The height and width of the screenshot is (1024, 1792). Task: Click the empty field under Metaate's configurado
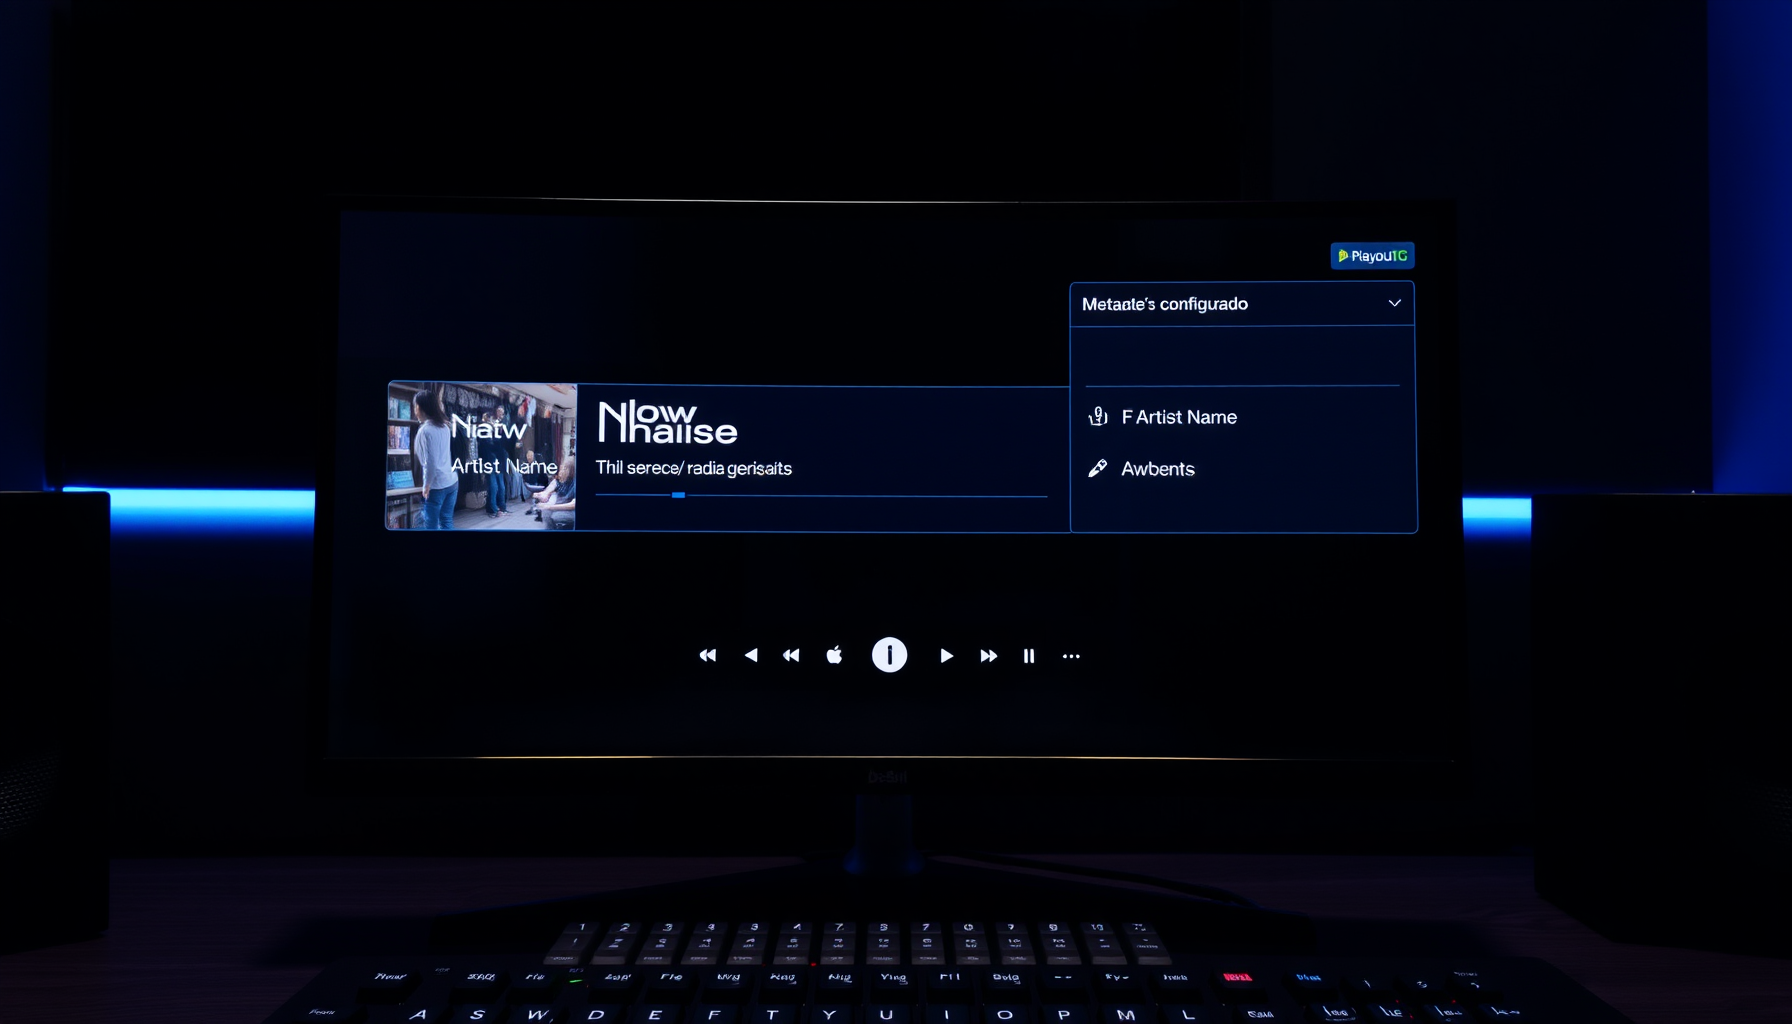click(x=1242, y=358)
